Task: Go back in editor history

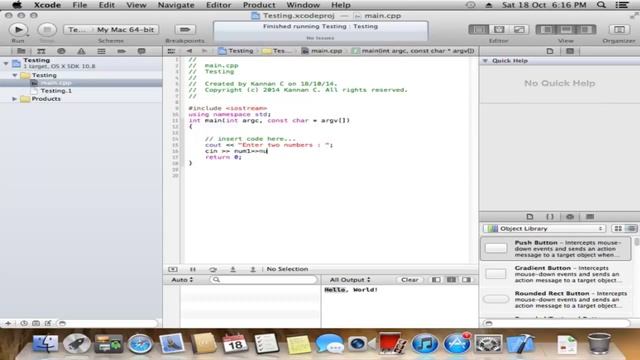Action: tap(189, 51)
